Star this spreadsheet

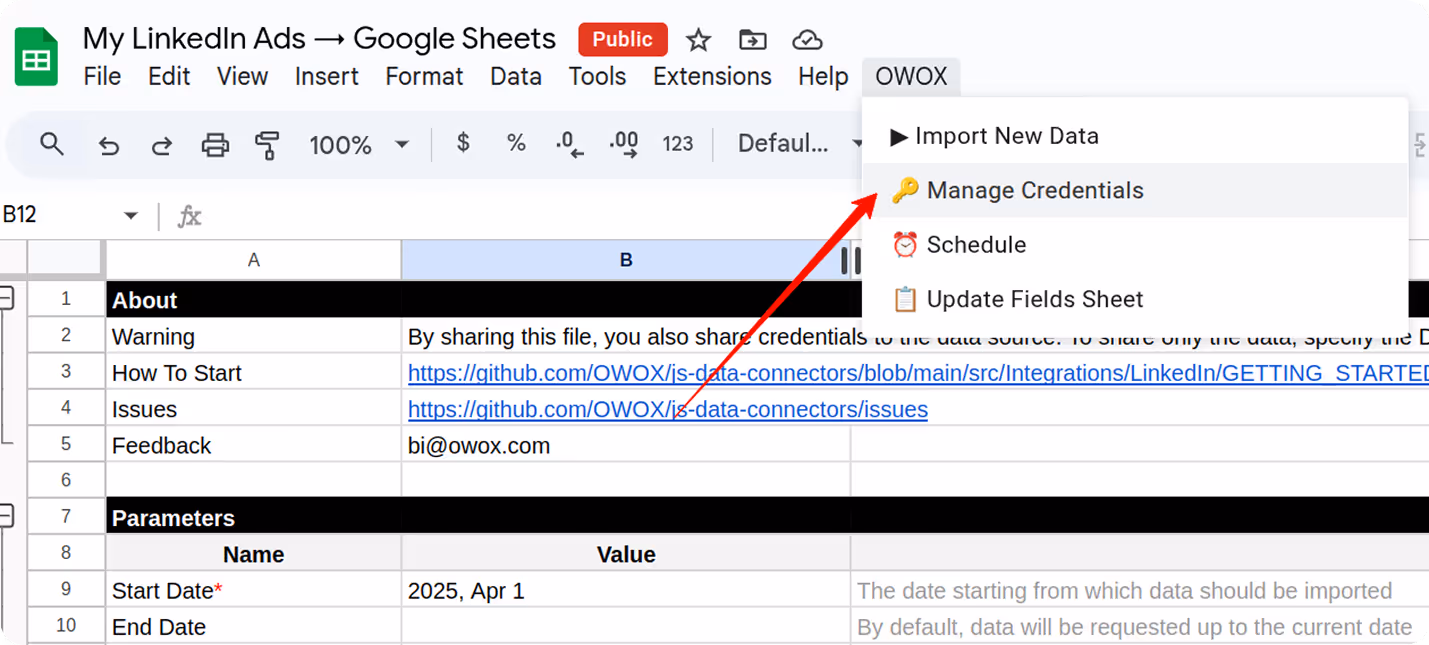[x=697, y=40]
